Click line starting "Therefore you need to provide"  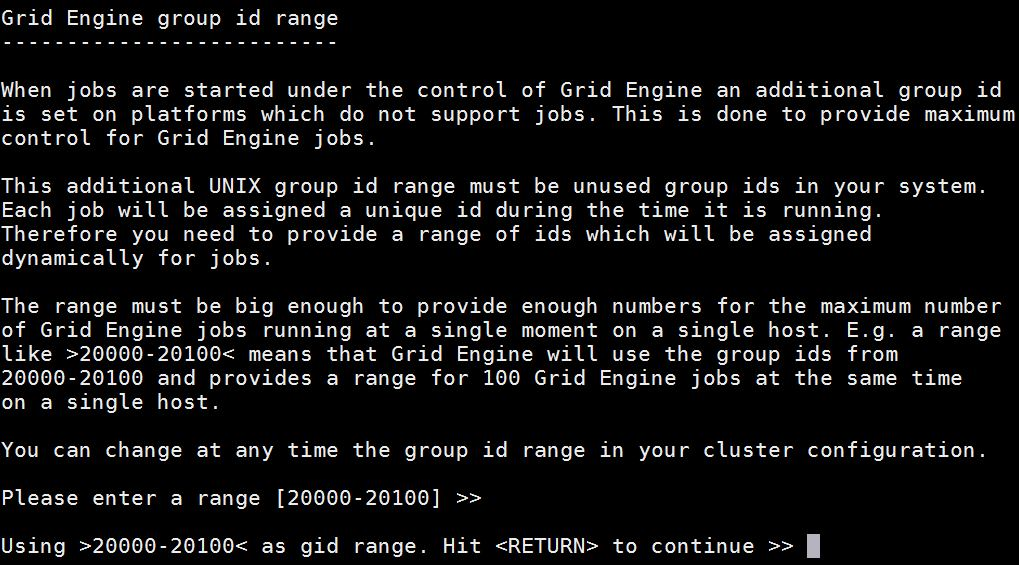point(436,235)
